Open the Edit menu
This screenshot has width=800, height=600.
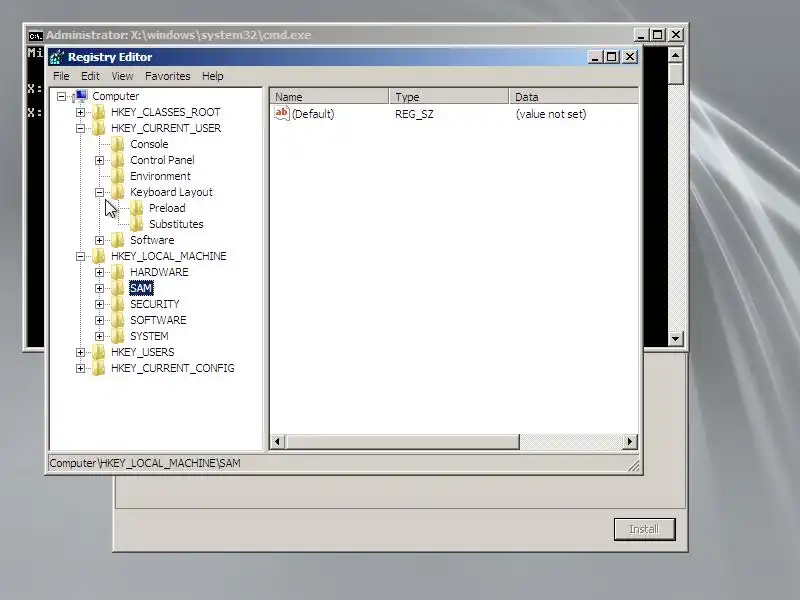point(90,76)
